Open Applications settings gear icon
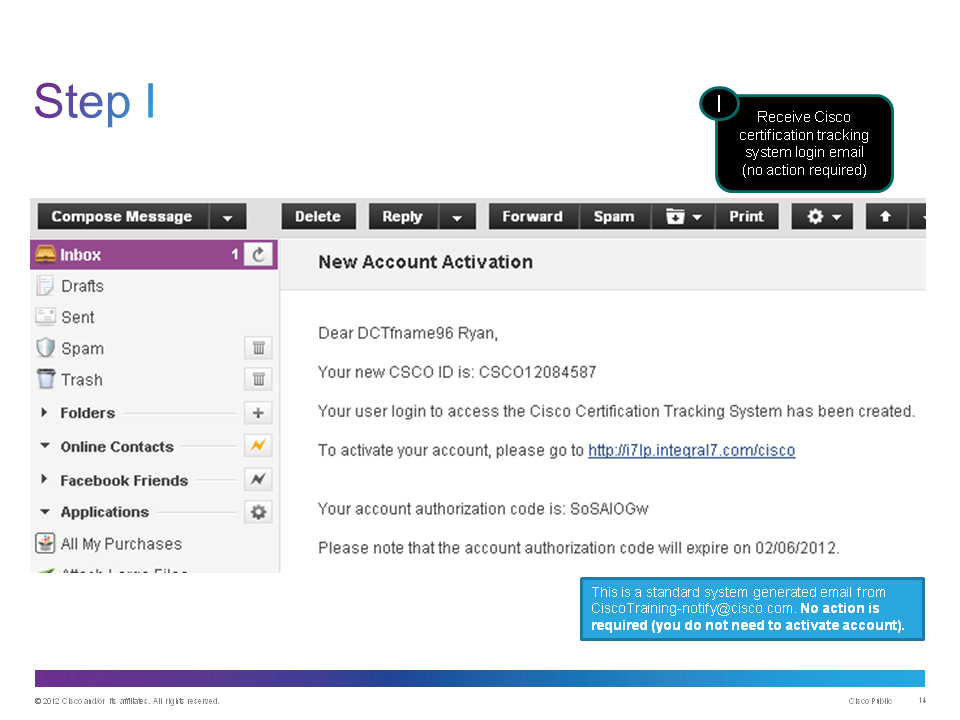This screenshot has height=720, width=960. click(258, 512)
